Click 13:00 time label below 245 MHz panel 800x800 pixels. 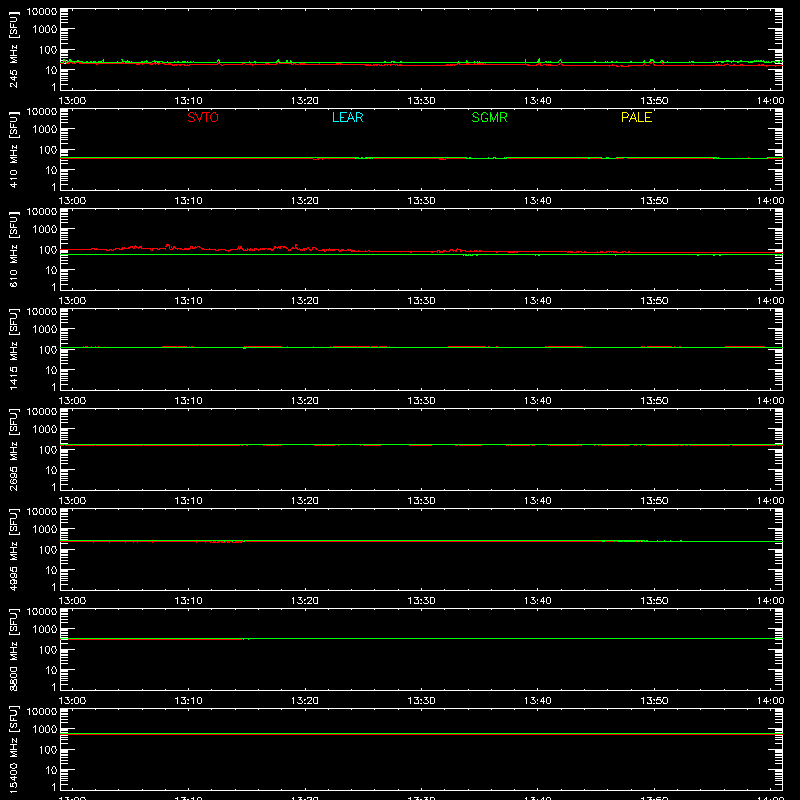[72, 101]
